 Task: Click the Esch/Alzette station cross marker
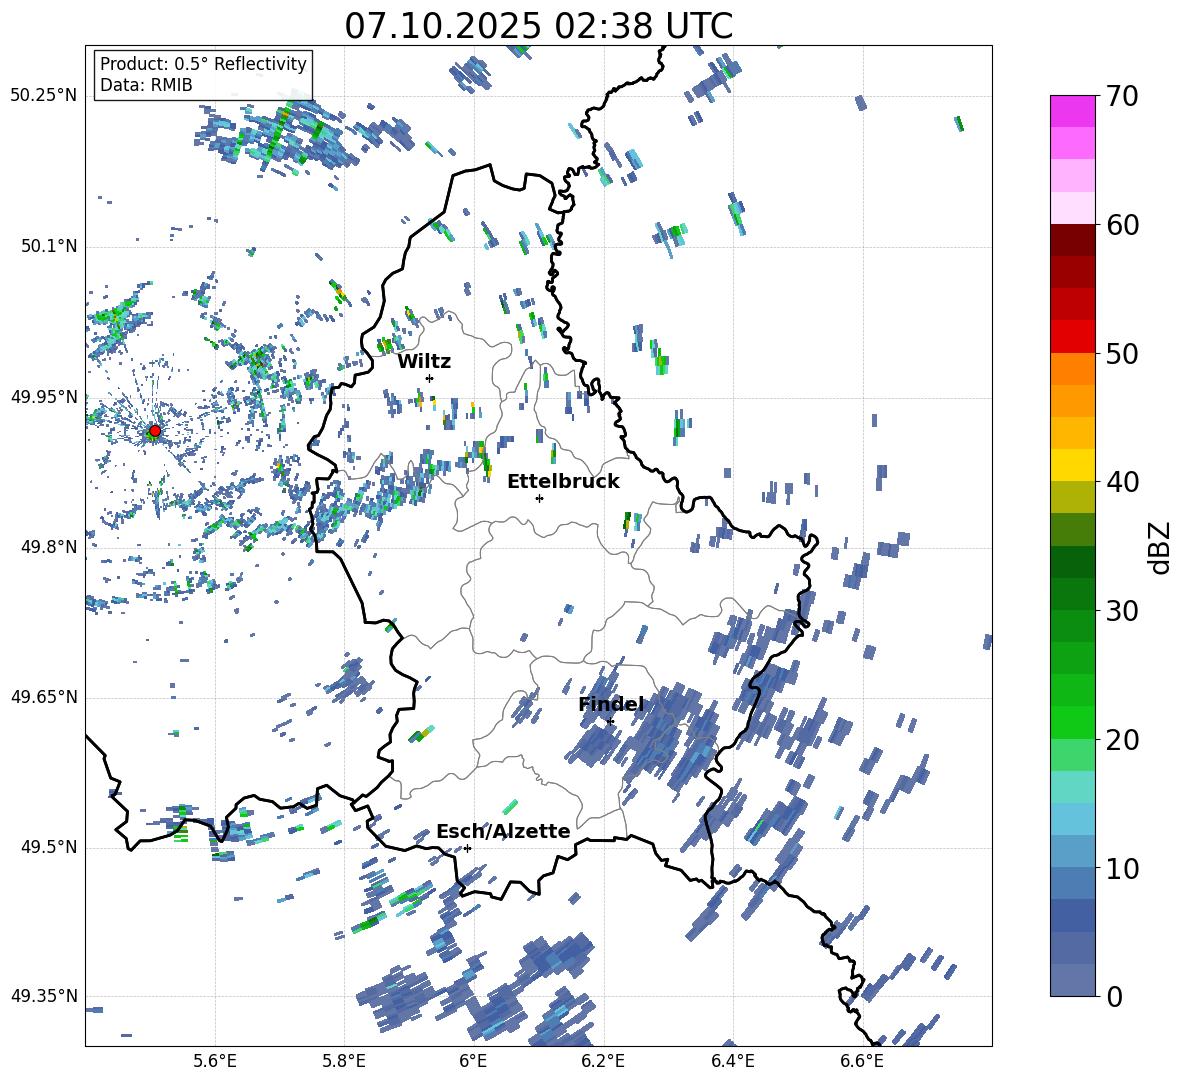(467, 848)
